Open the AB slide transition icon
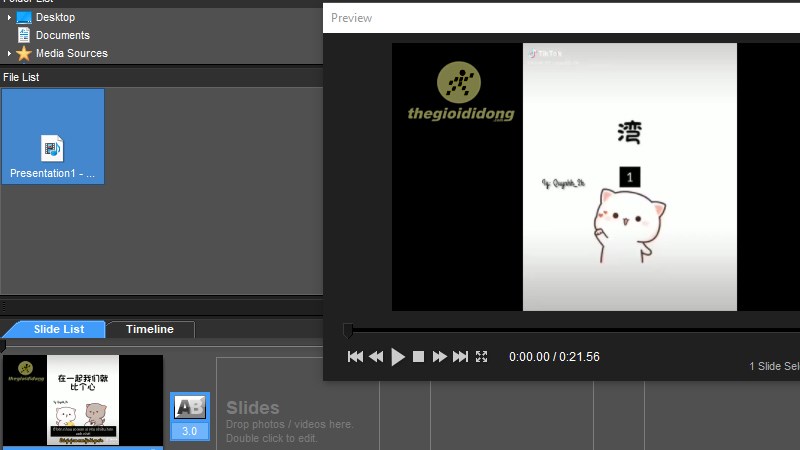Viewport: 800px width, 450px height. 189,407
